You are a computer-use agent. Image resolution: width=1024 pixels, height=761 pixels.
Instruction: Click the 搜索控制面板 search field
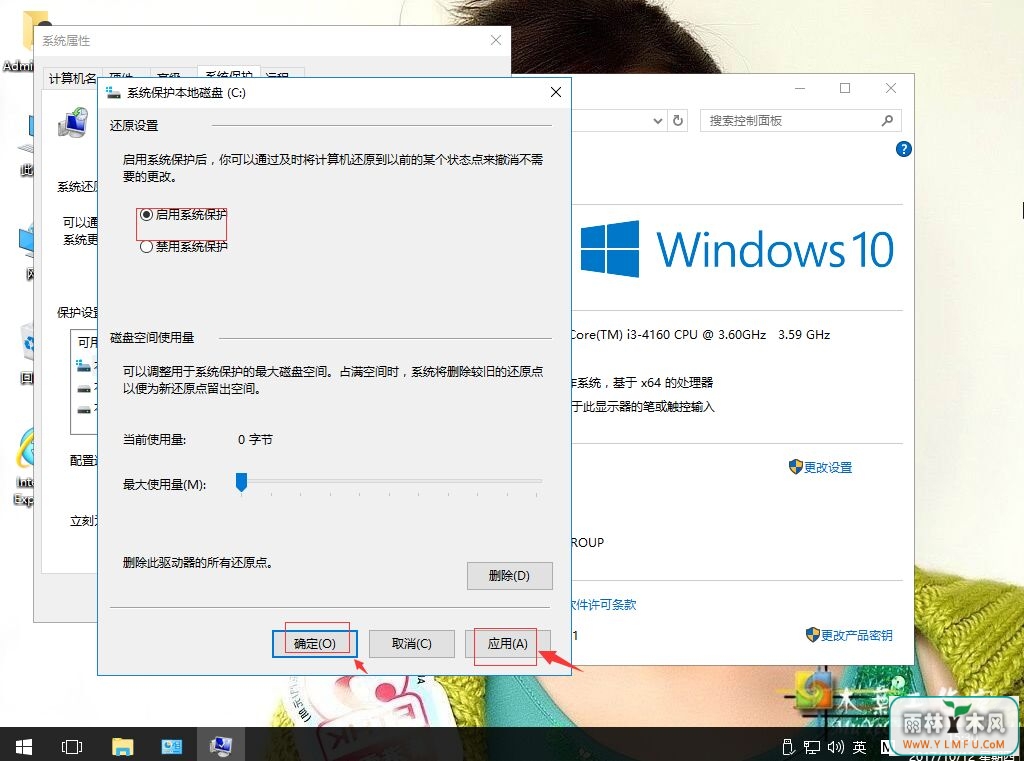801,121
